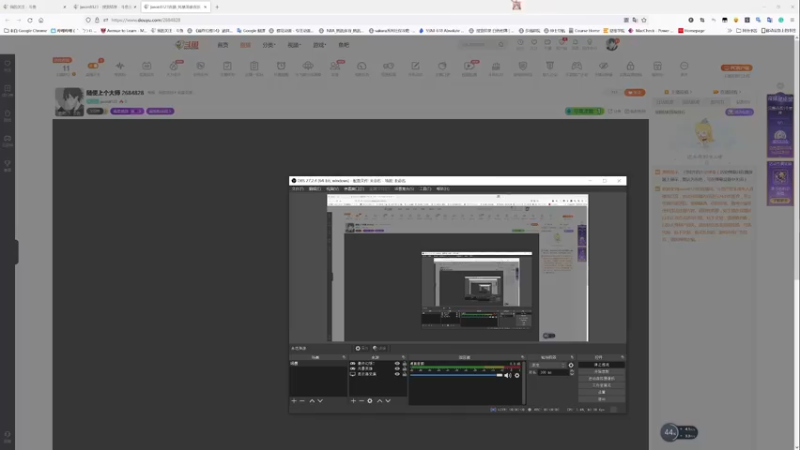Open the audio mixer gear settings icon
This screenshot has height=450, width=800.
point(517,376)
